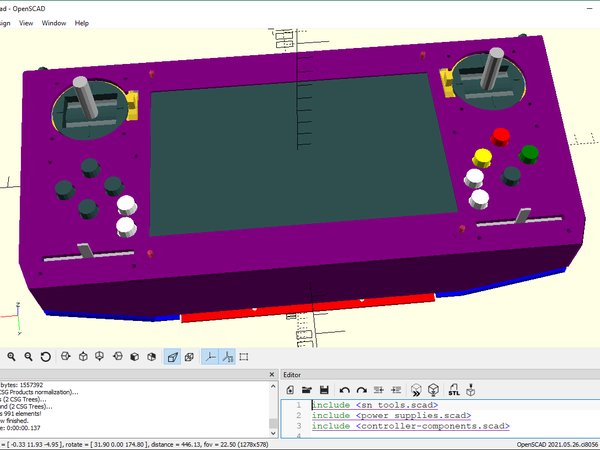Viewport: 600px width, 450px height.
Task: Reset the 3D view
Action: pyautogui.click(x=45, y=356)
